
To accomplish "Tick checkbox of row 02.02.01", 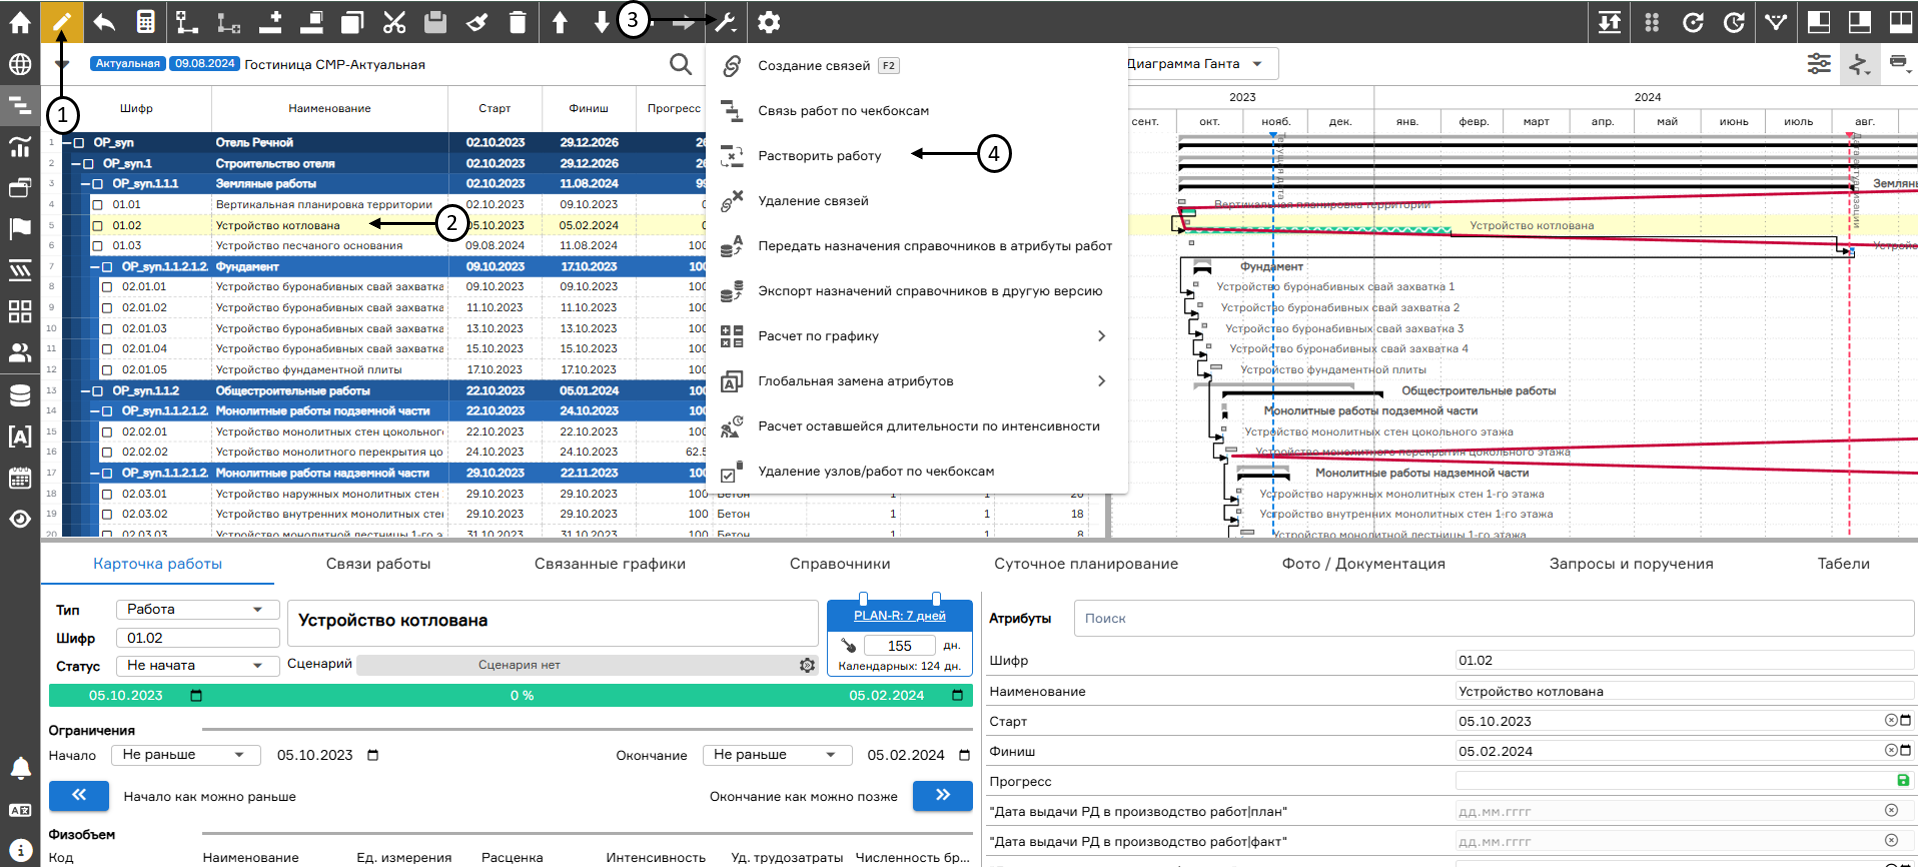I will pos(108,432).
